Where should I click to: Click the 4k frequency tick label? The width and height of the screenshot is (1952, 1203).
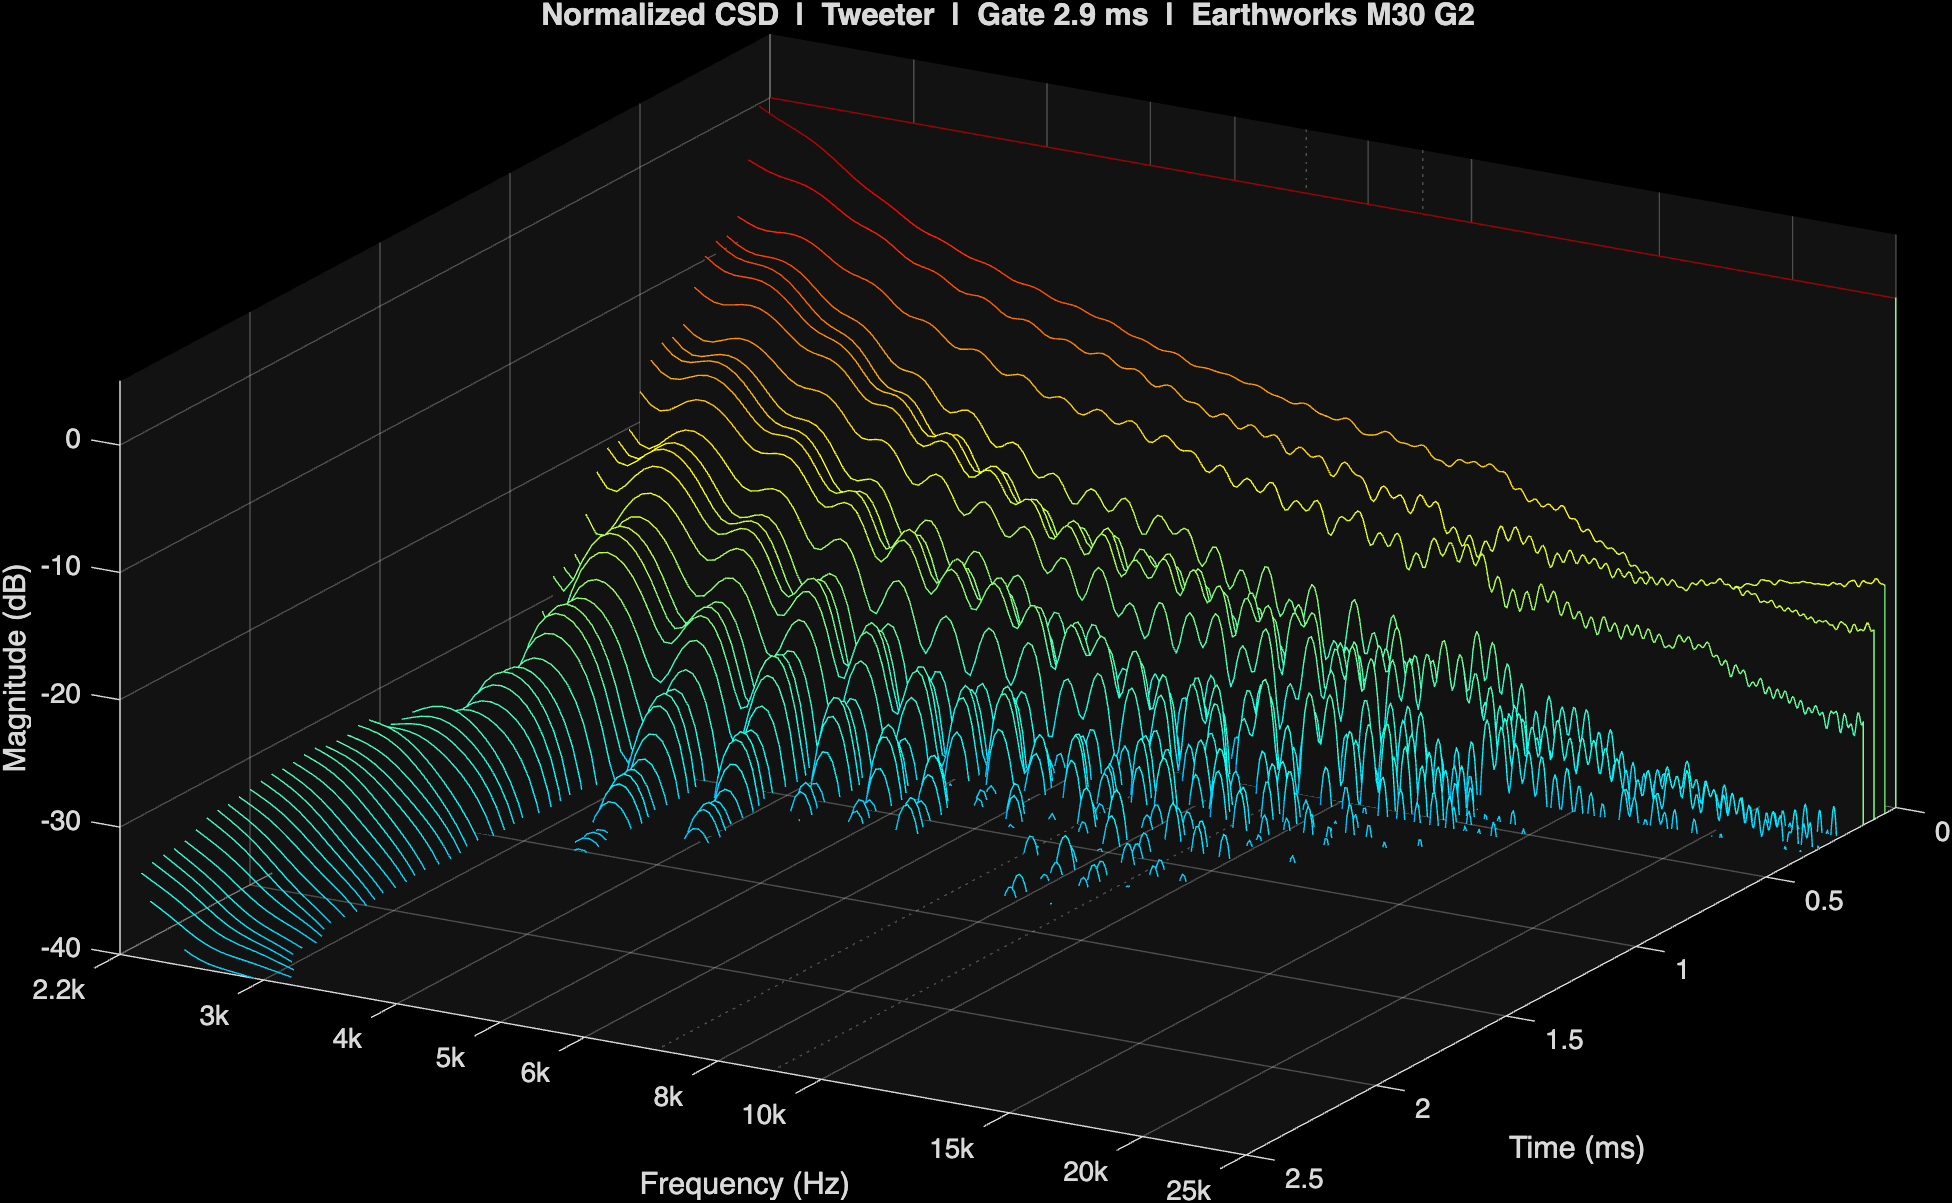(347, 1039)
